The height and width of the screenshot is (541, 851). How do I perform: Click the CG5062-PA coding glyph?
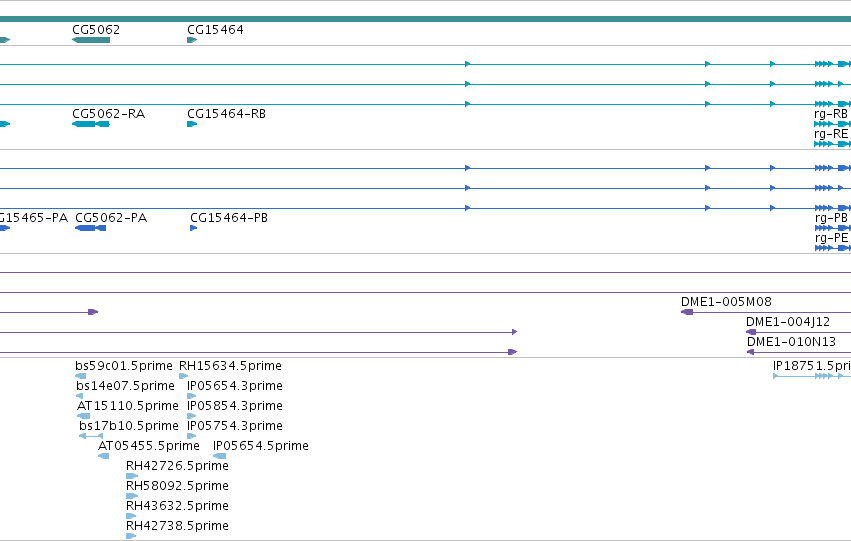click(x=91, y=228)
